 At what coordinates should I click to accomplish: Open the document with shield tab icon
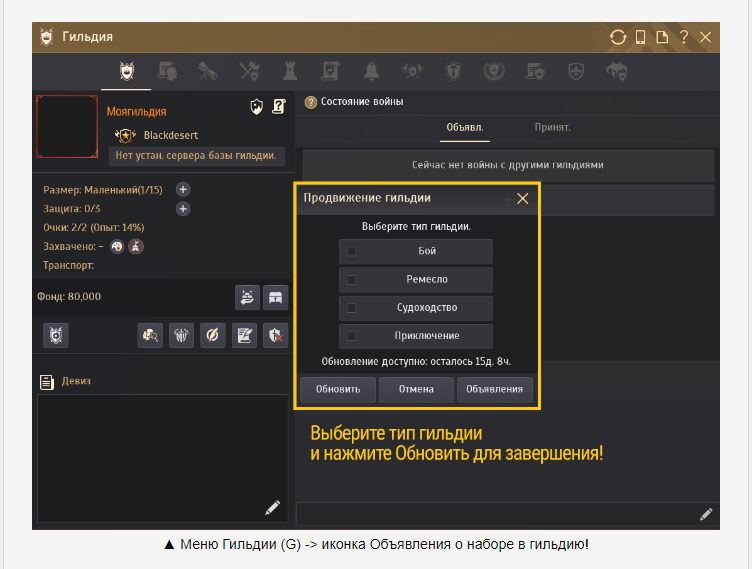click(x=535, y=71)
